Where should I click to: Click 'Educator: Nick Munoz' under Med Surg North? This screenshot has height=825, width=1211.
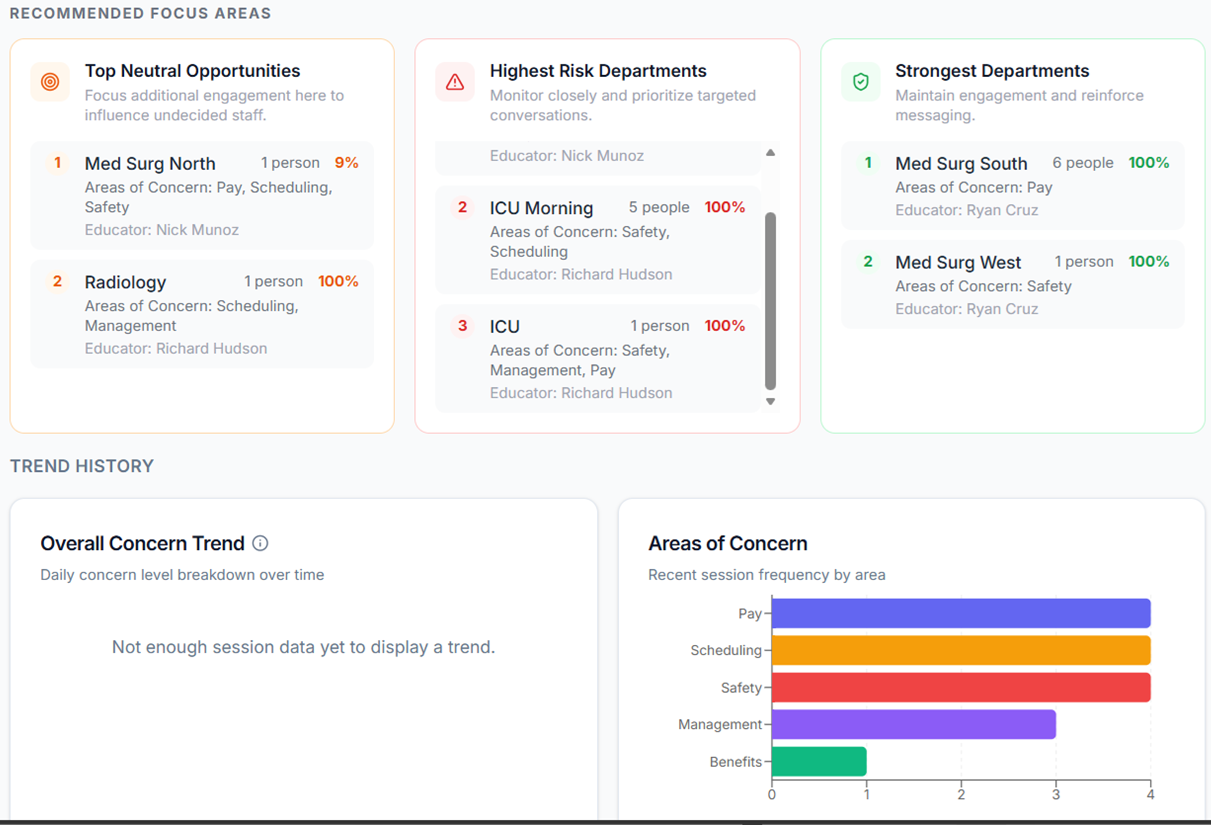coord(162,230)
